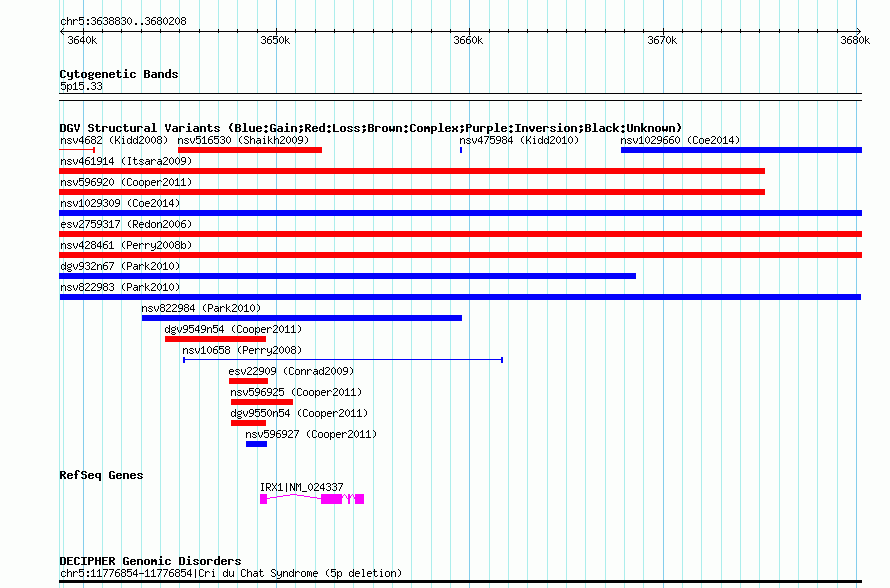Click the nsv596927 (Cooper2011) label
This screenshot has width=890, height=588.
311,434
